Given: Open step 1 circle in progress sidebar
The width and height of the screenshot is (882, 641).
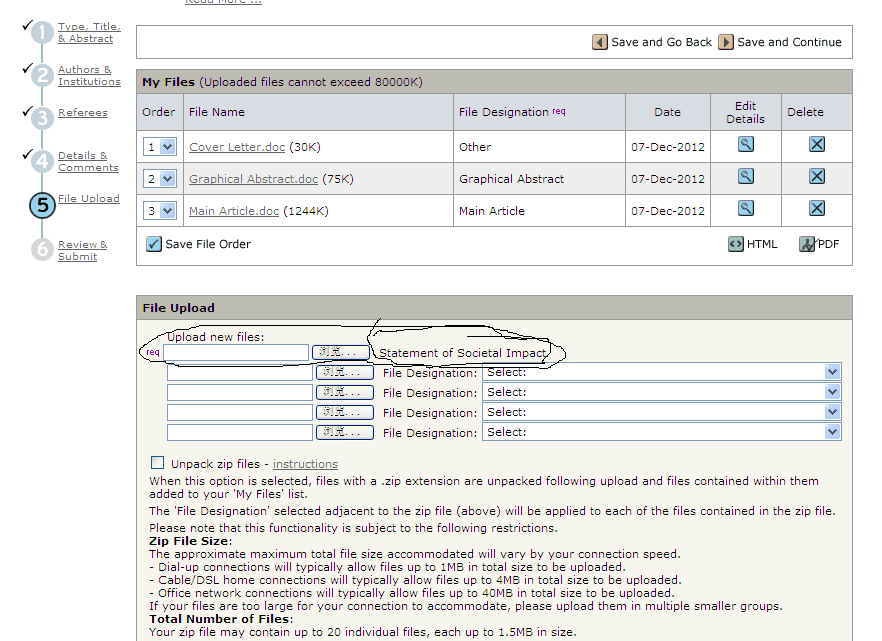Looking at the screenshot, I should coord(42,33).
